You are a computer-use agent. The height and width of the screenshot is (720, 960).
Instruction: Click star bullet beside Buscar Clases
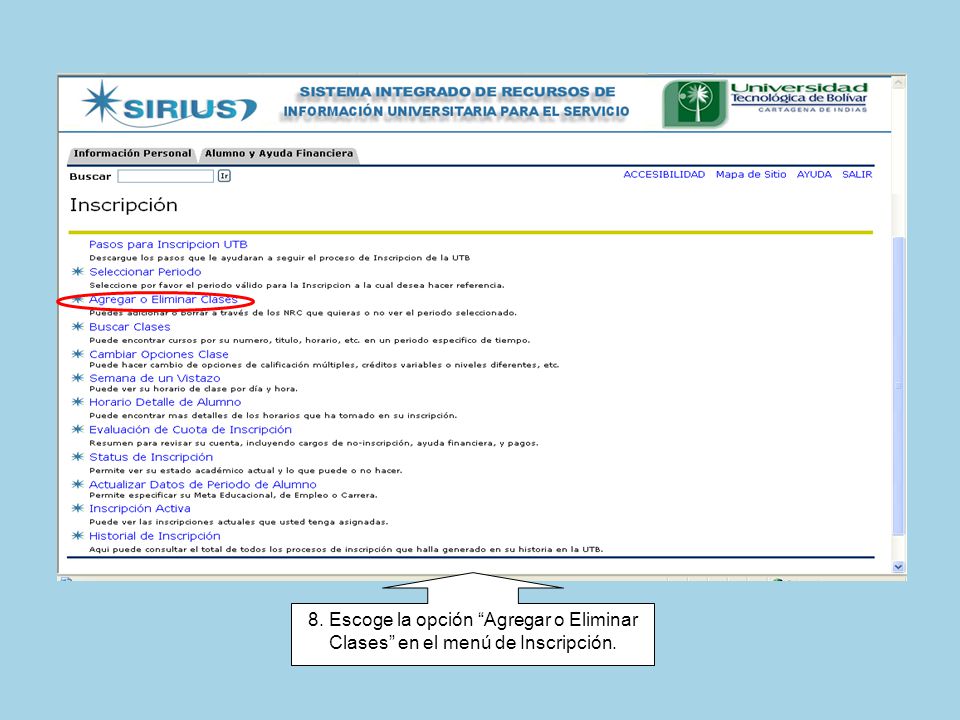pyautogui.click(x=78, y=326)
